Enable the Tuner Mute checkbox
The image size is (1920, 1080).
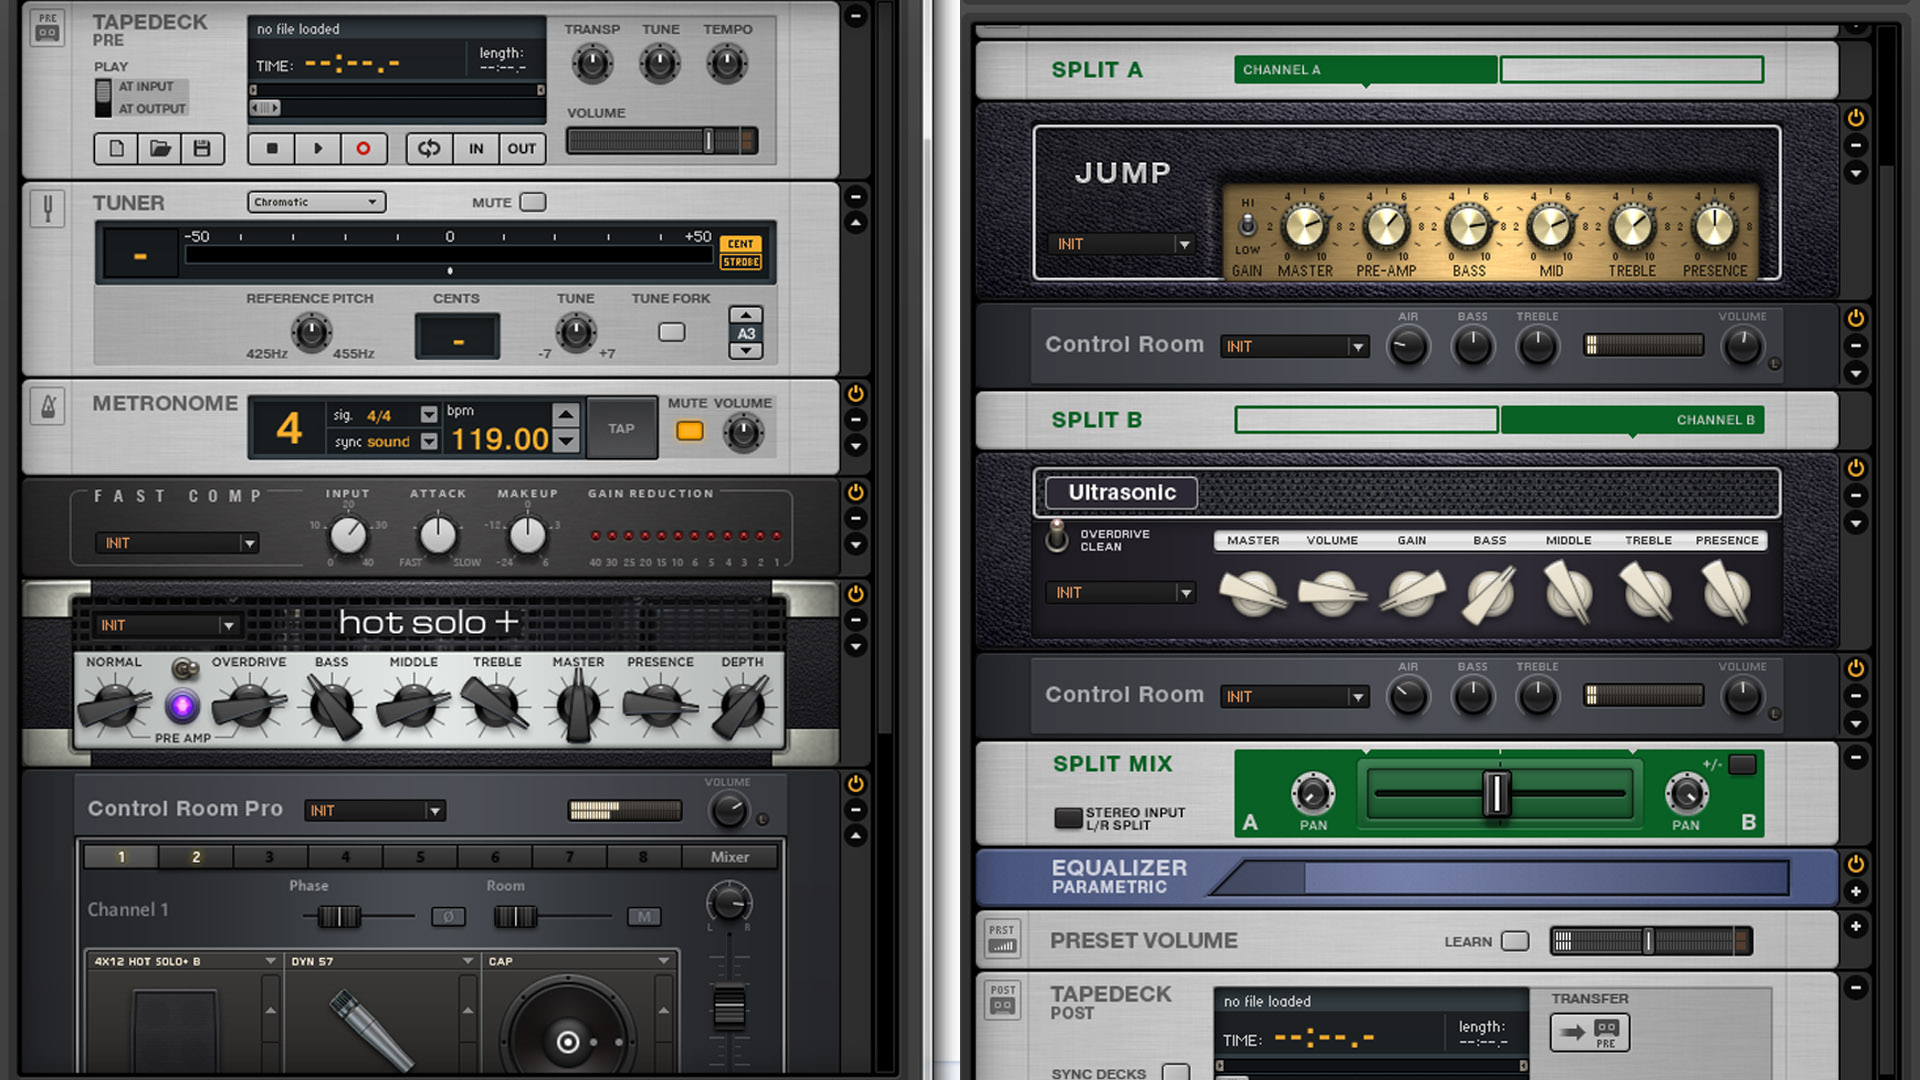pyautogui.click(x=533, y=202)
